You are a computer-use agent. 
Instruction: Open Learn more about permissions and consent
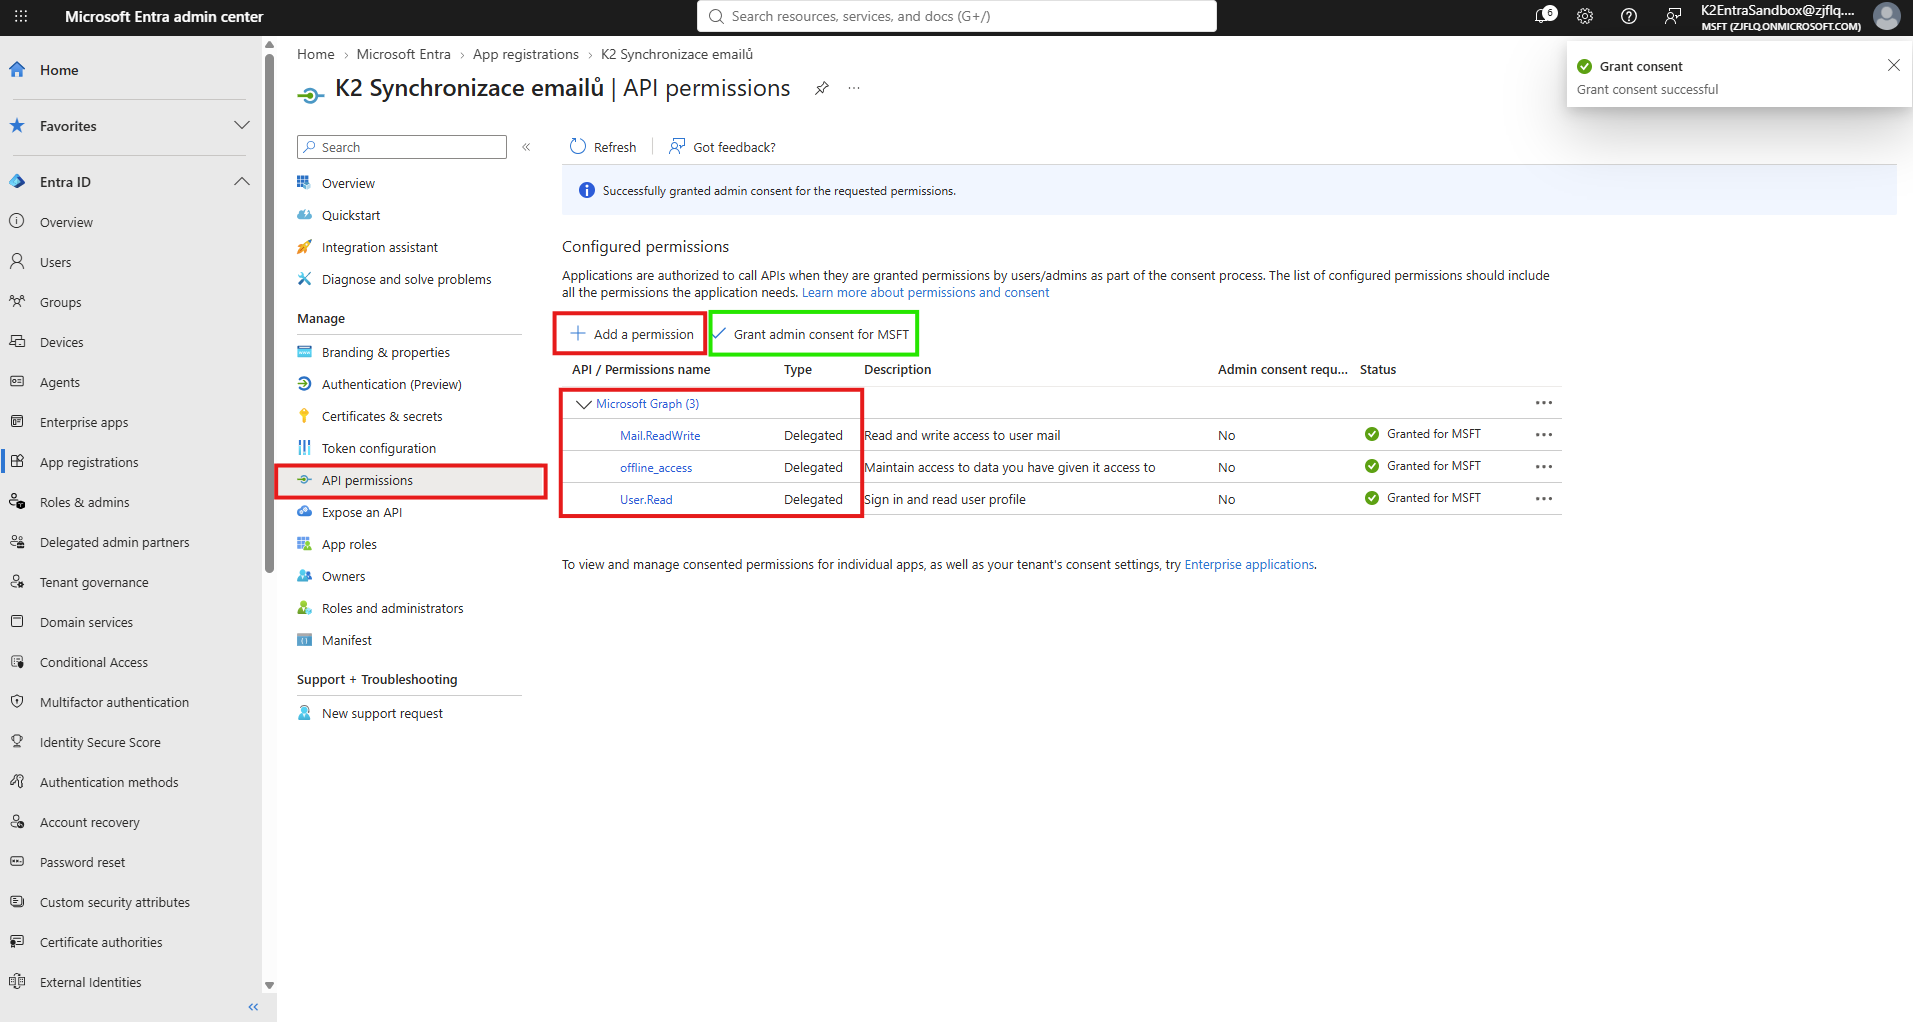click(x=925, y=293)
